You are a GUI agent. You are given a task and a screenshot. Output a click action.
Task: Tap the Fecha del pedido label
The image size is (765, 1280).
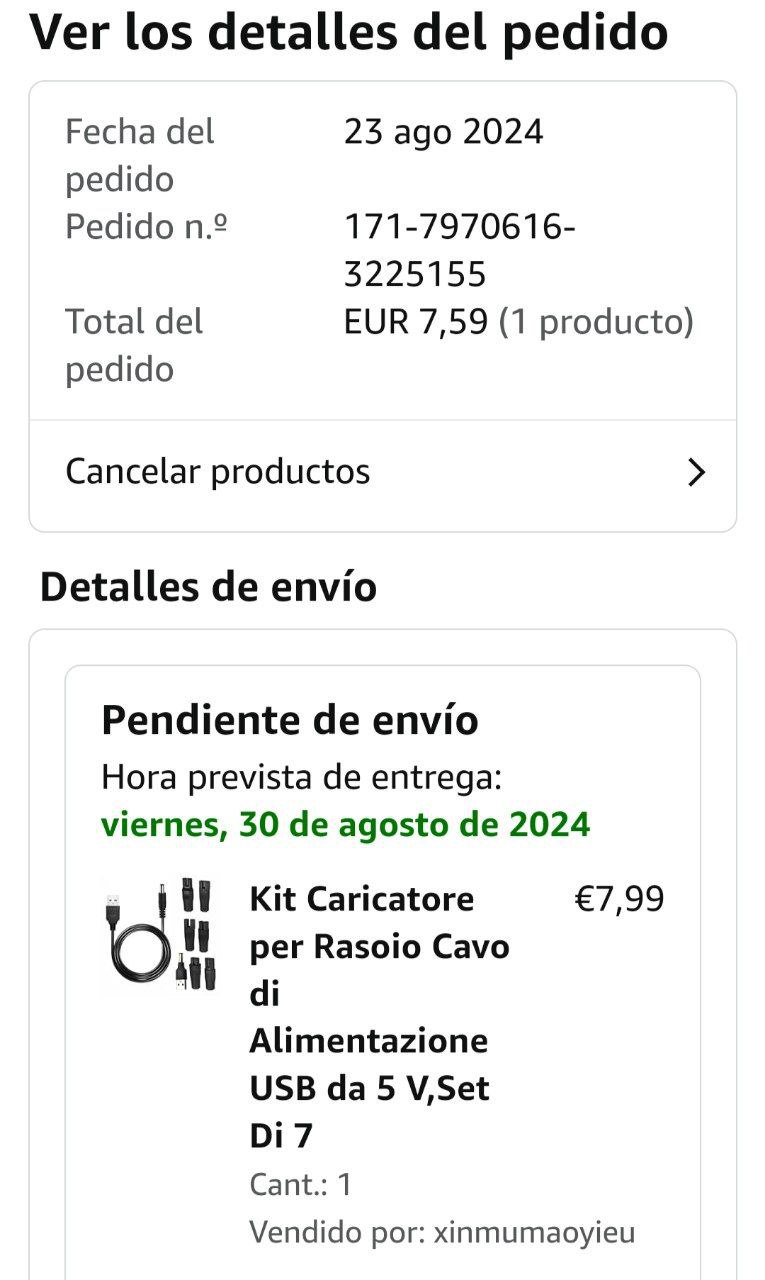click(x=140, y=155)
